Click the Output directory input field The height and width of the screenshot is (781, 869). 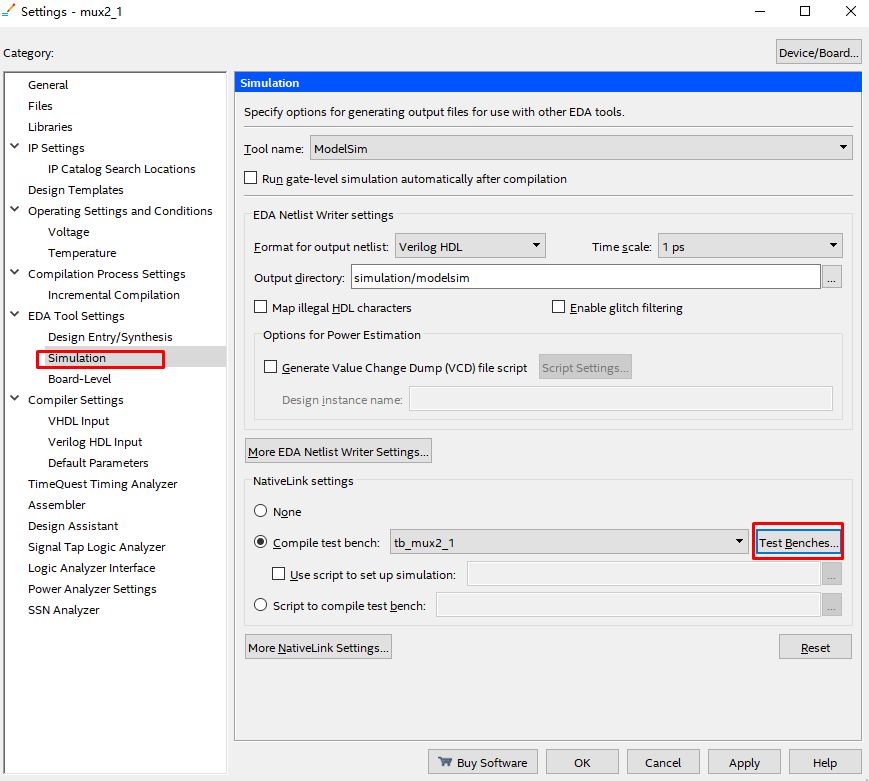click(586, 277)
